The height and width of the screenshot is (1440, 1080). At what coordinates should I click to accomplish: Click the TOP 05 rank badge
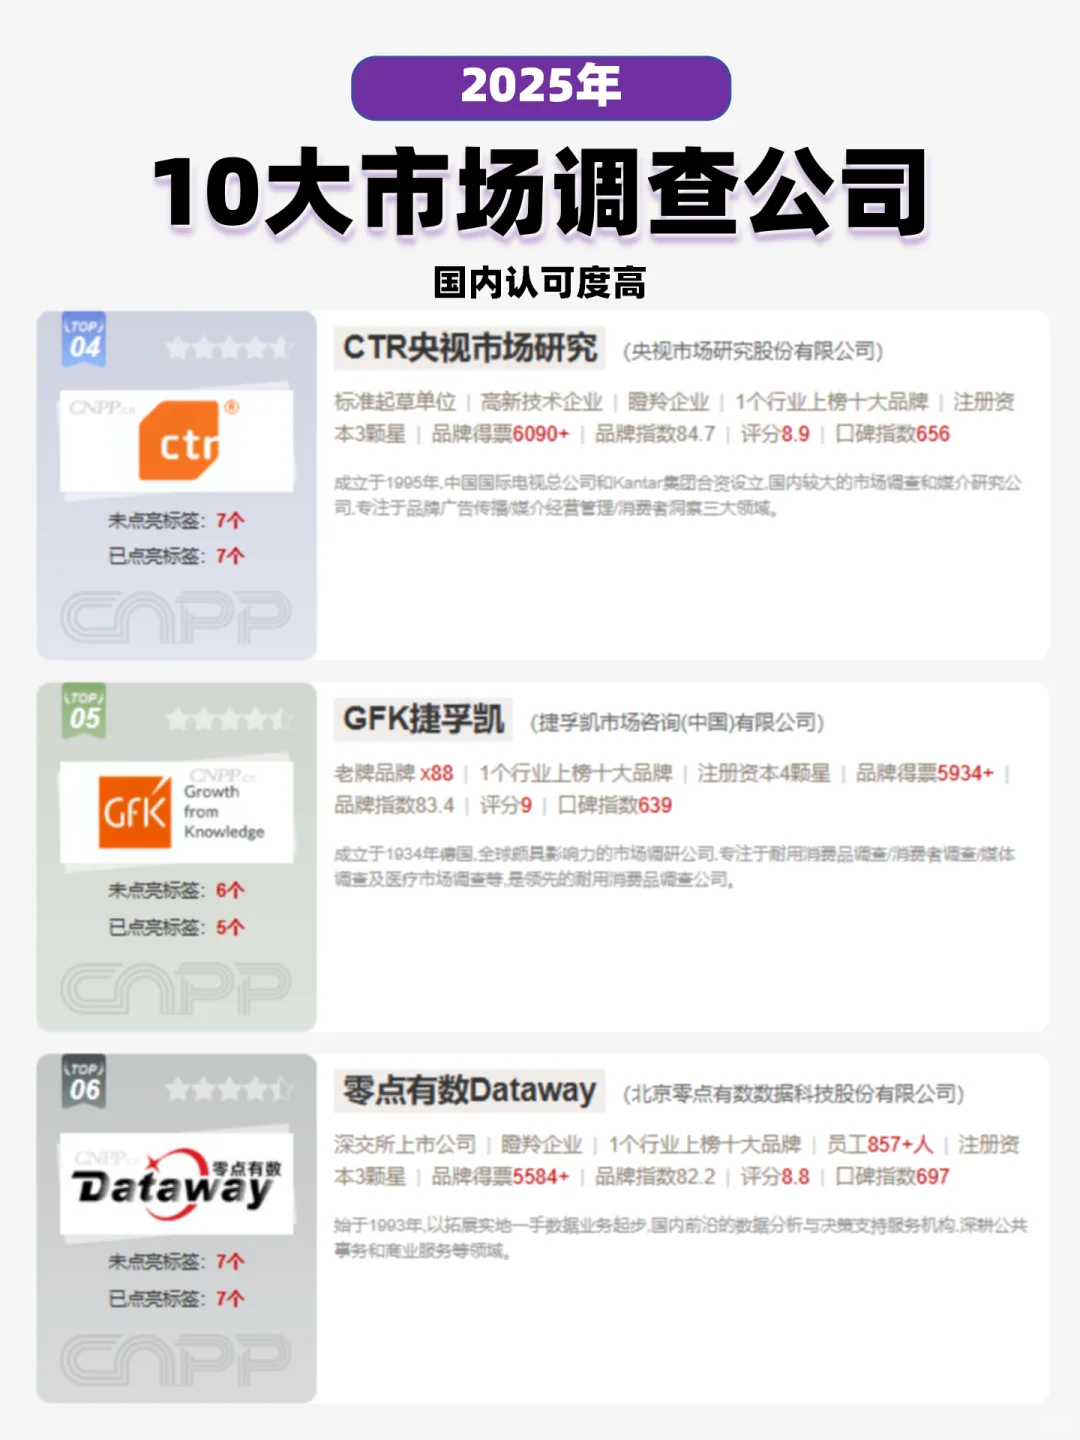(x=84, y=711)
